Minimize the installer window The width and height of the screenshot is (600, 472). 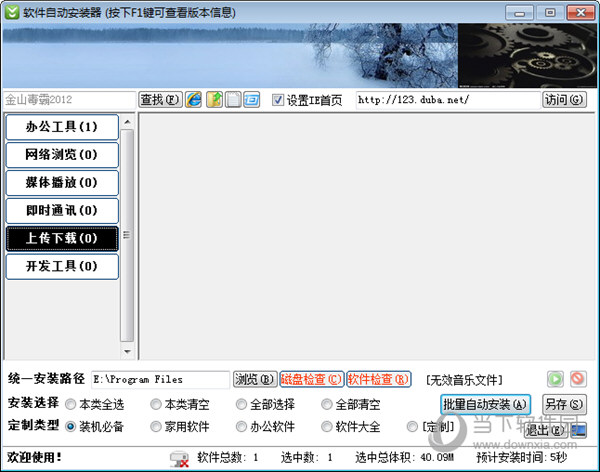(x=519, y=13)
